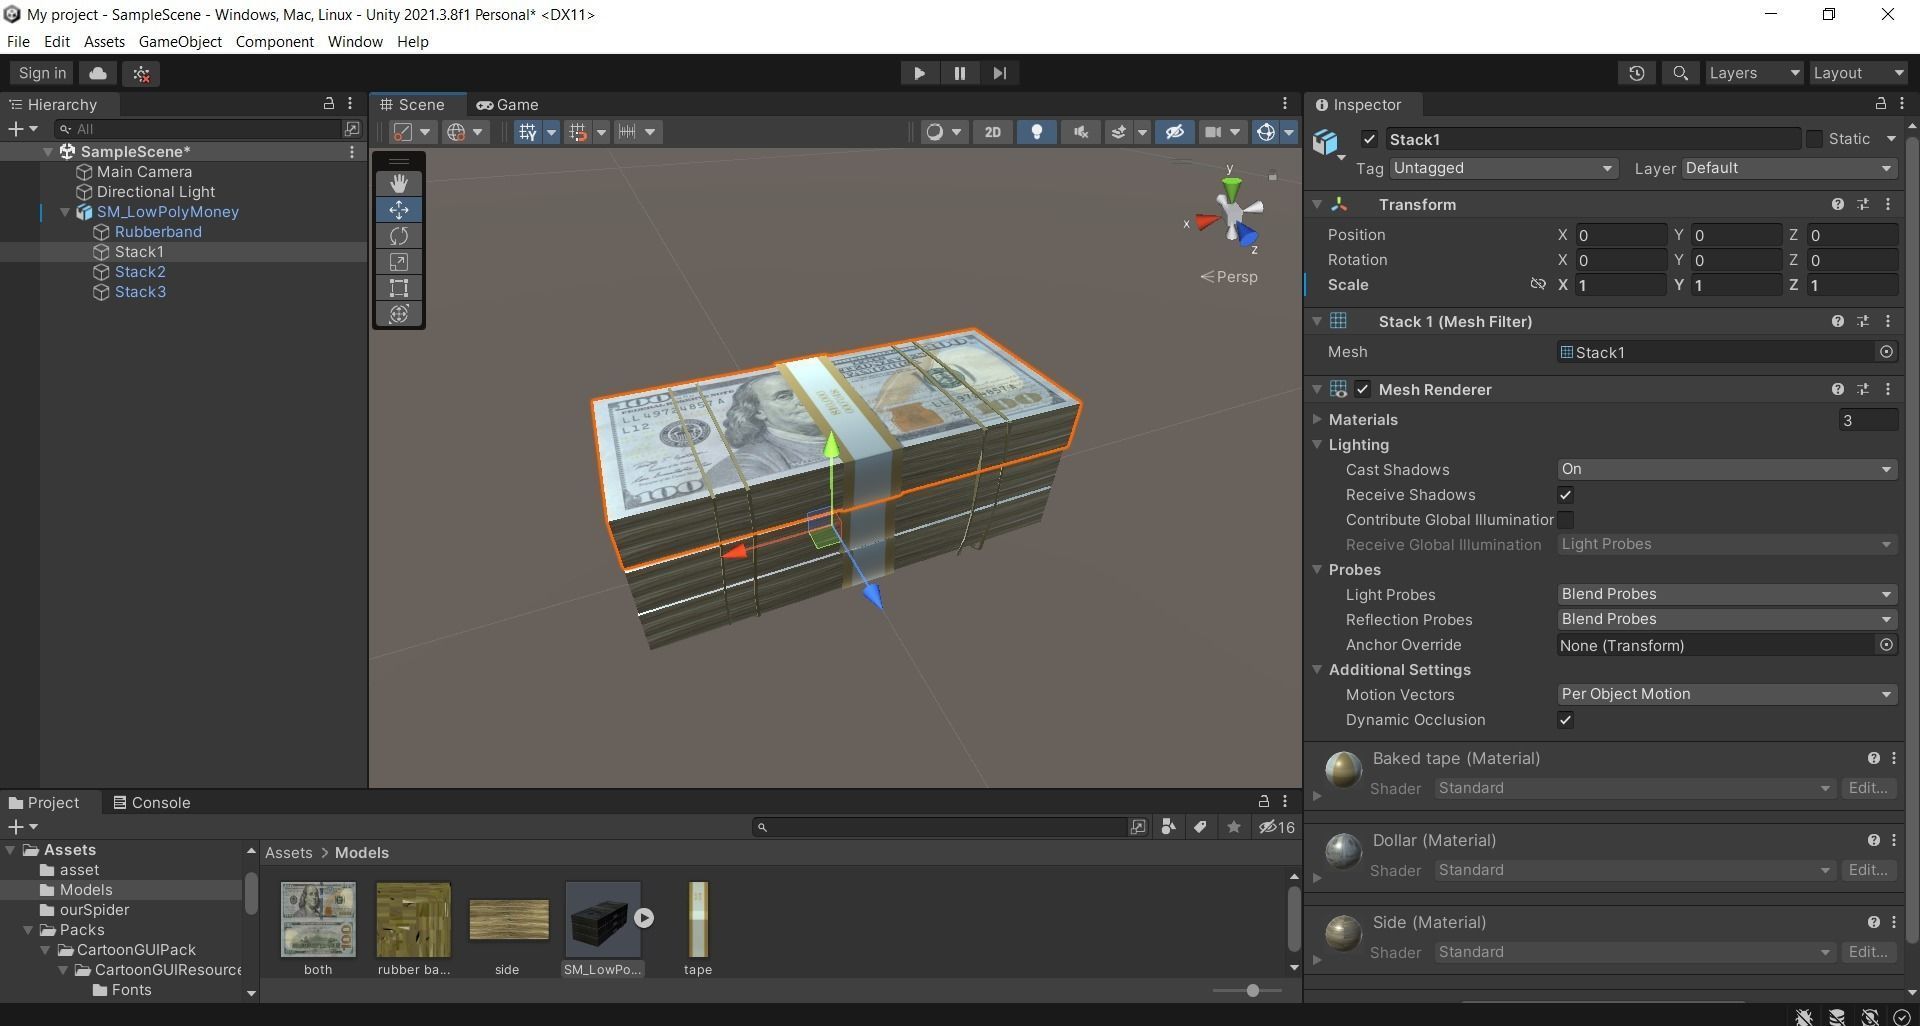Select the Scale tool
The width and height of the screenshot is (1920, 1026).
[399, 262]
